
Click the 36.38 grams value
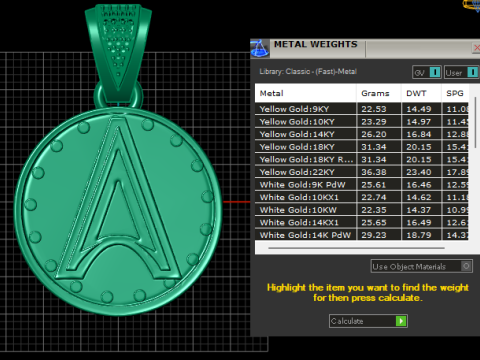click(374, 172)
